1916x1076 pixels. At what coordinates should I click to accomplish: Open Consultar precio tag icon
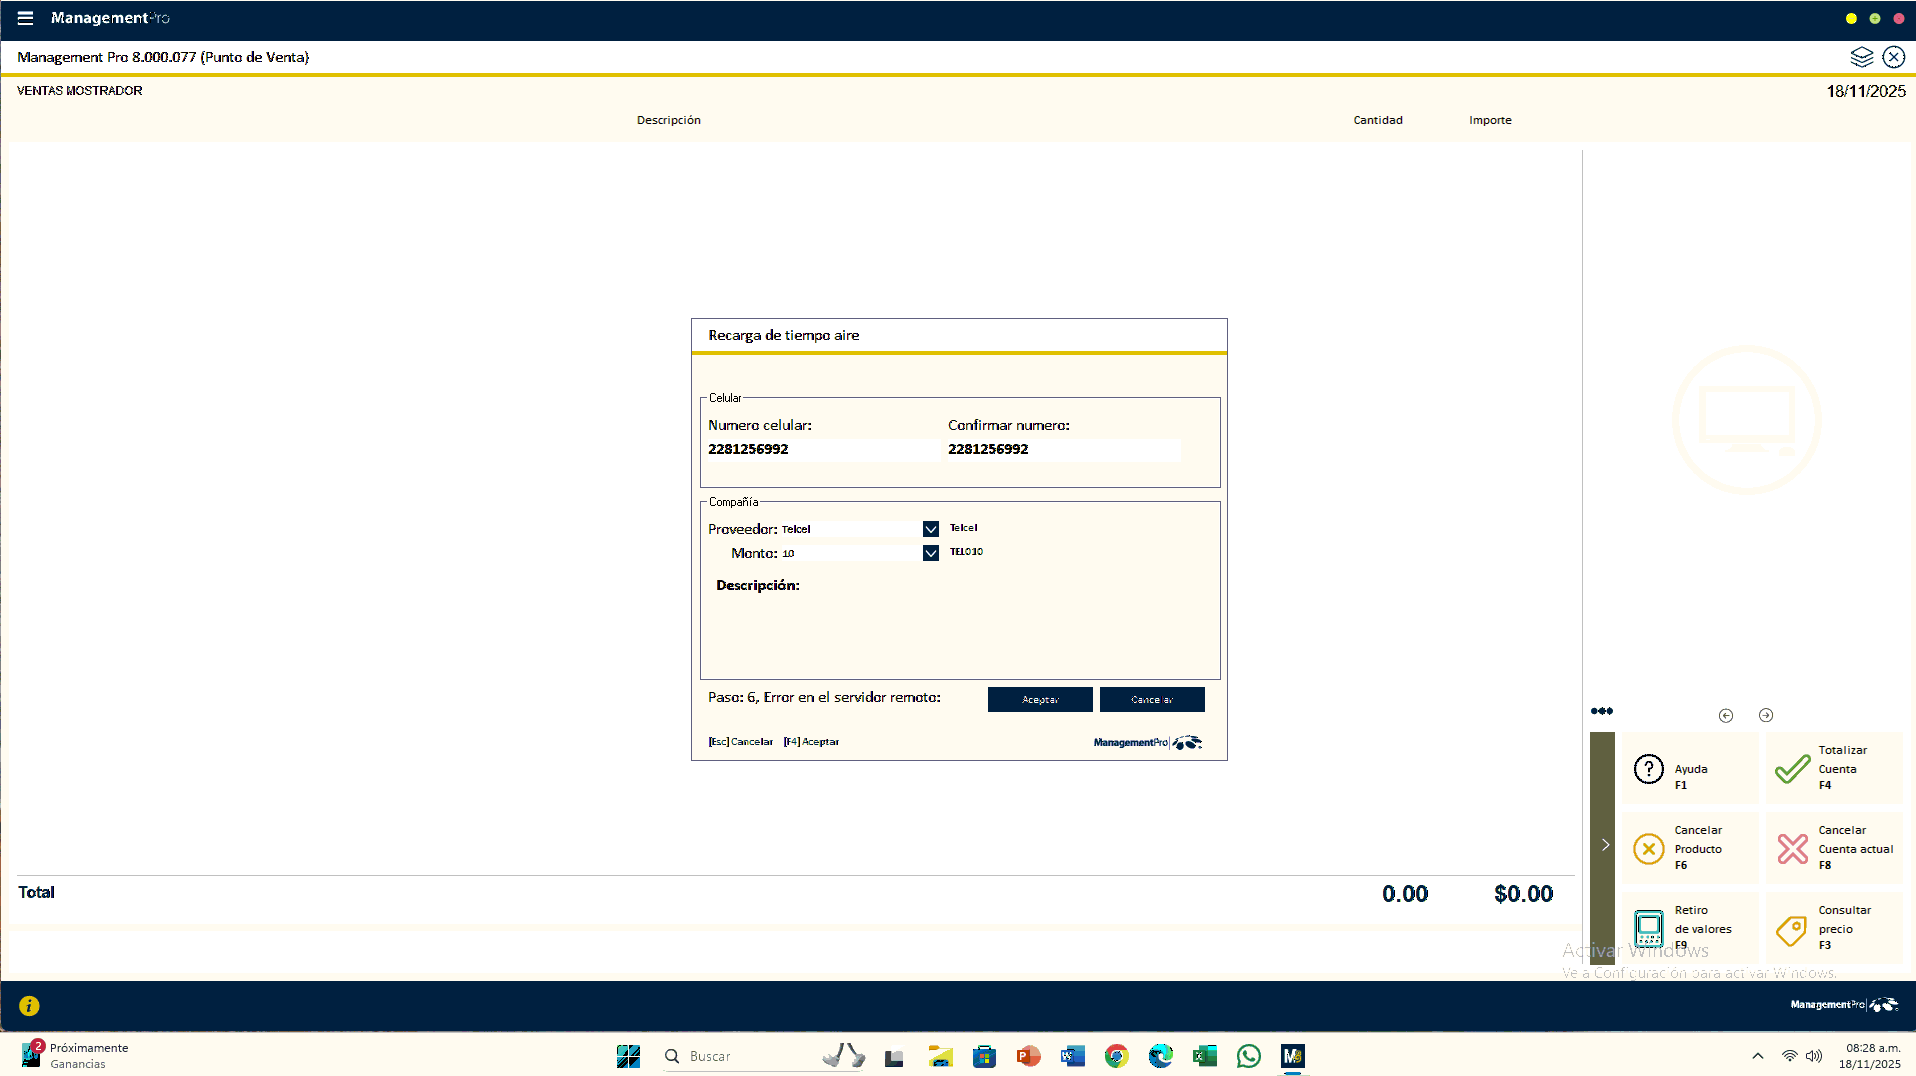click(1792, 929)
